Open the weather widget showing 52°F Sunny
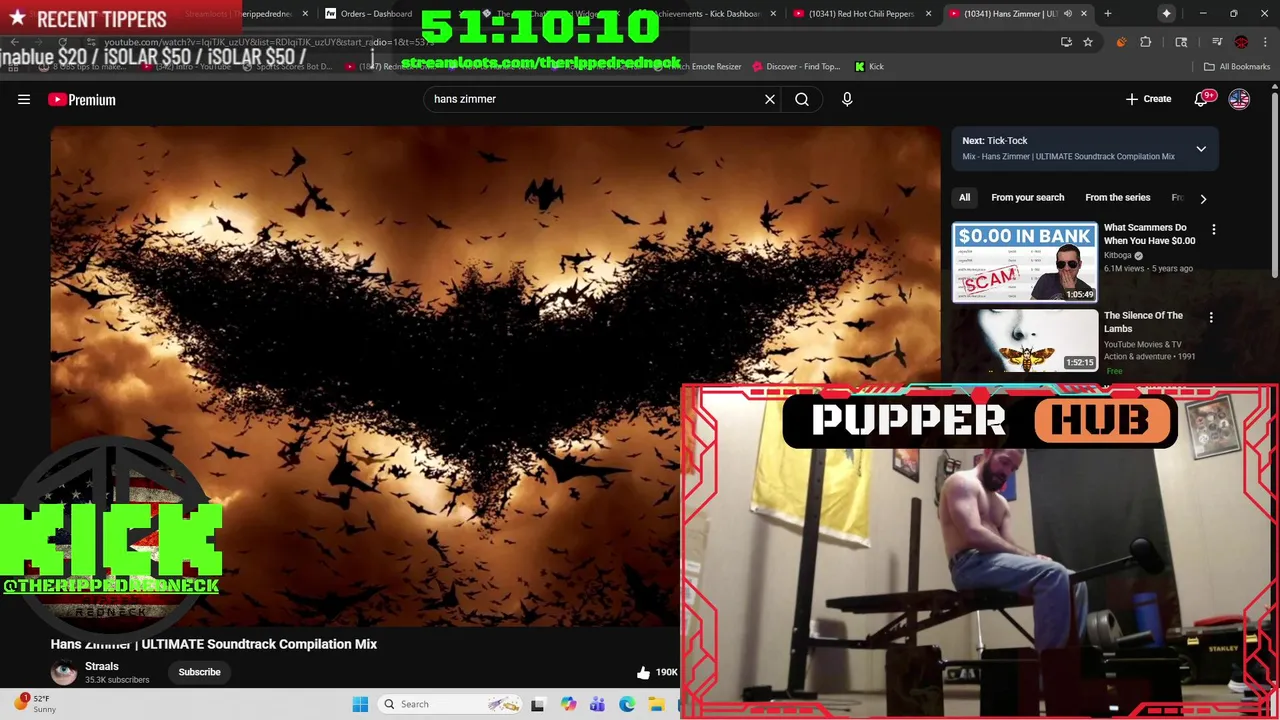The height and width of the screenshot is (720, 1280). click(x=36, y=704)
